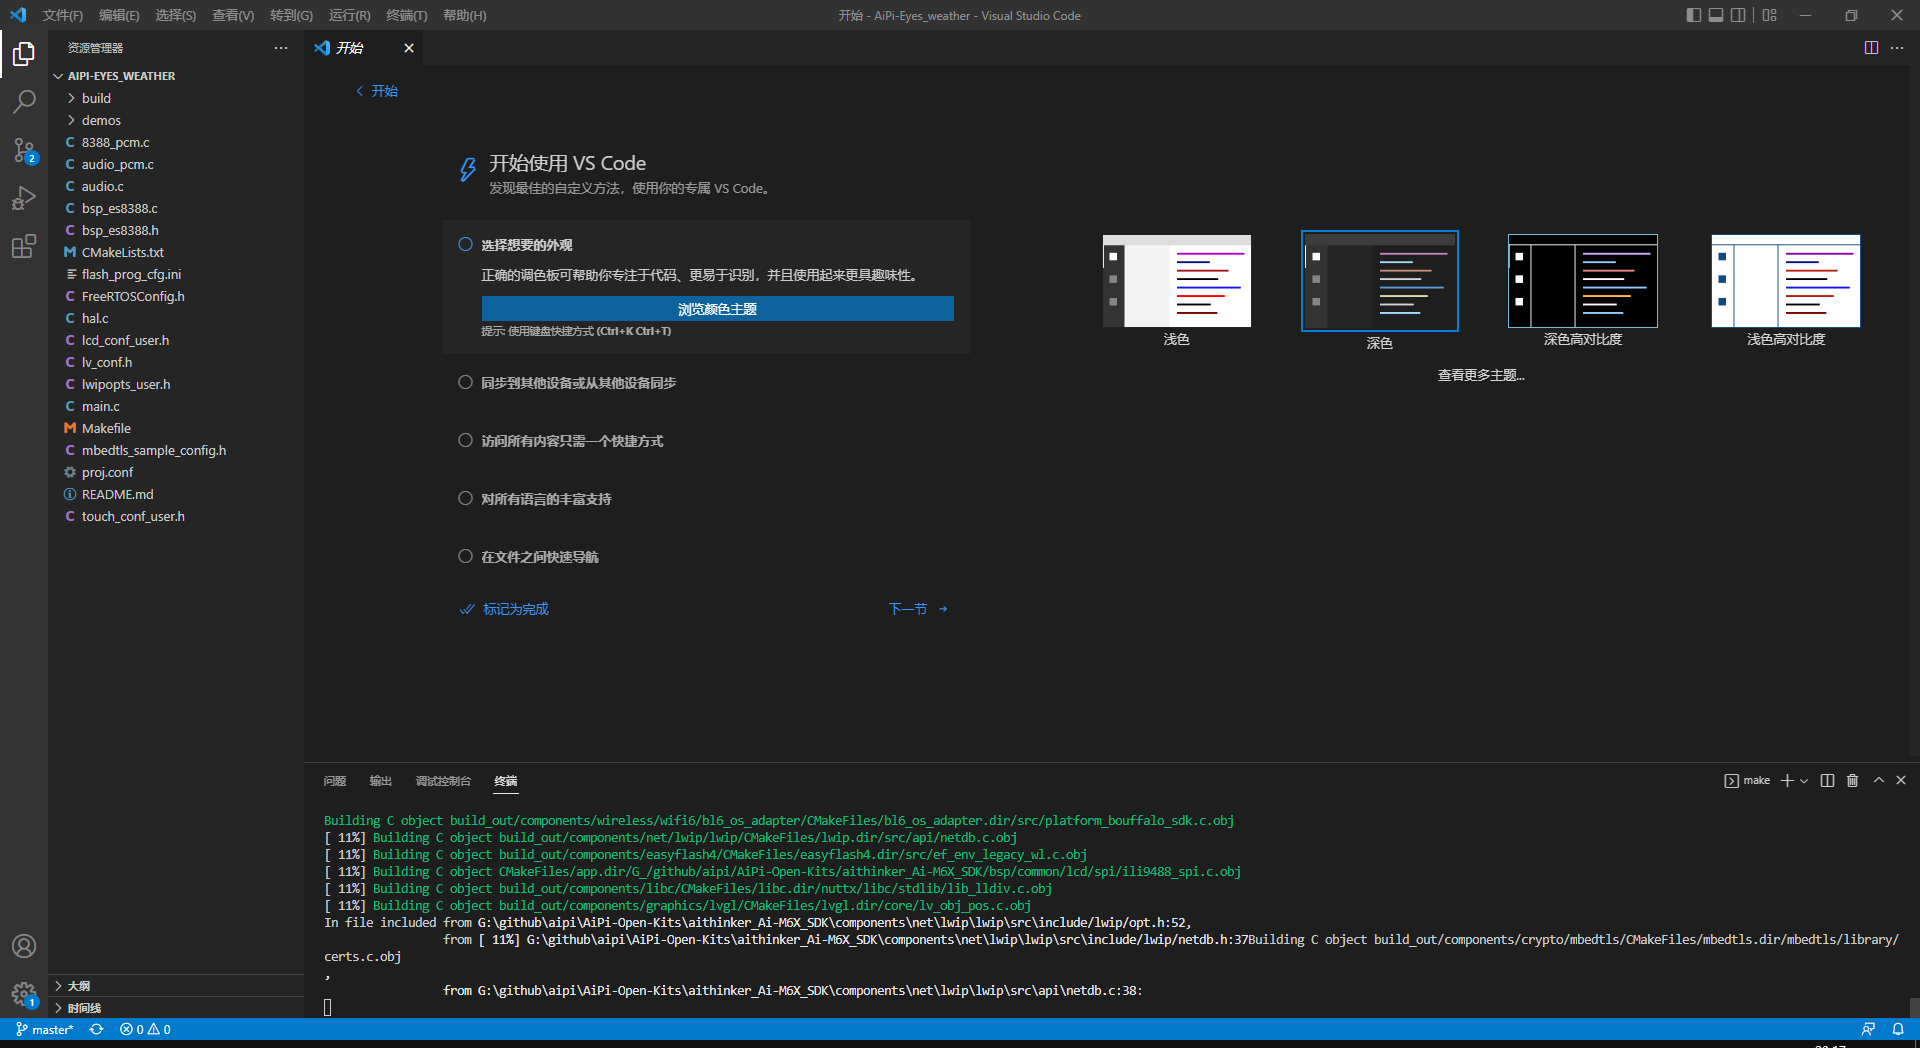Open notifications bell in status bar
Screen dimensions: 1920x1048
tap(1898, 1029)
